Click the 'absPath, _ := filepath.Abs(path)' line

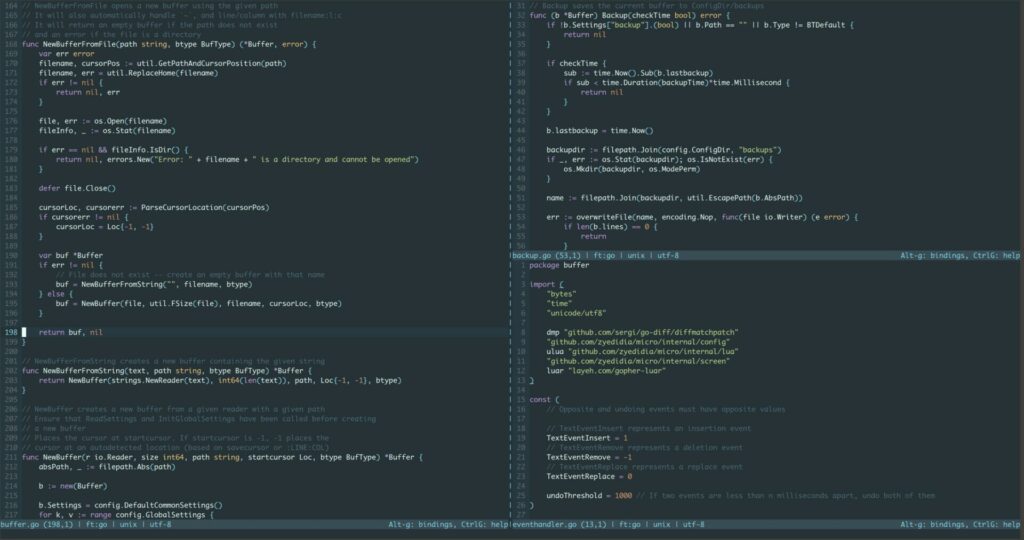[107, 467]
